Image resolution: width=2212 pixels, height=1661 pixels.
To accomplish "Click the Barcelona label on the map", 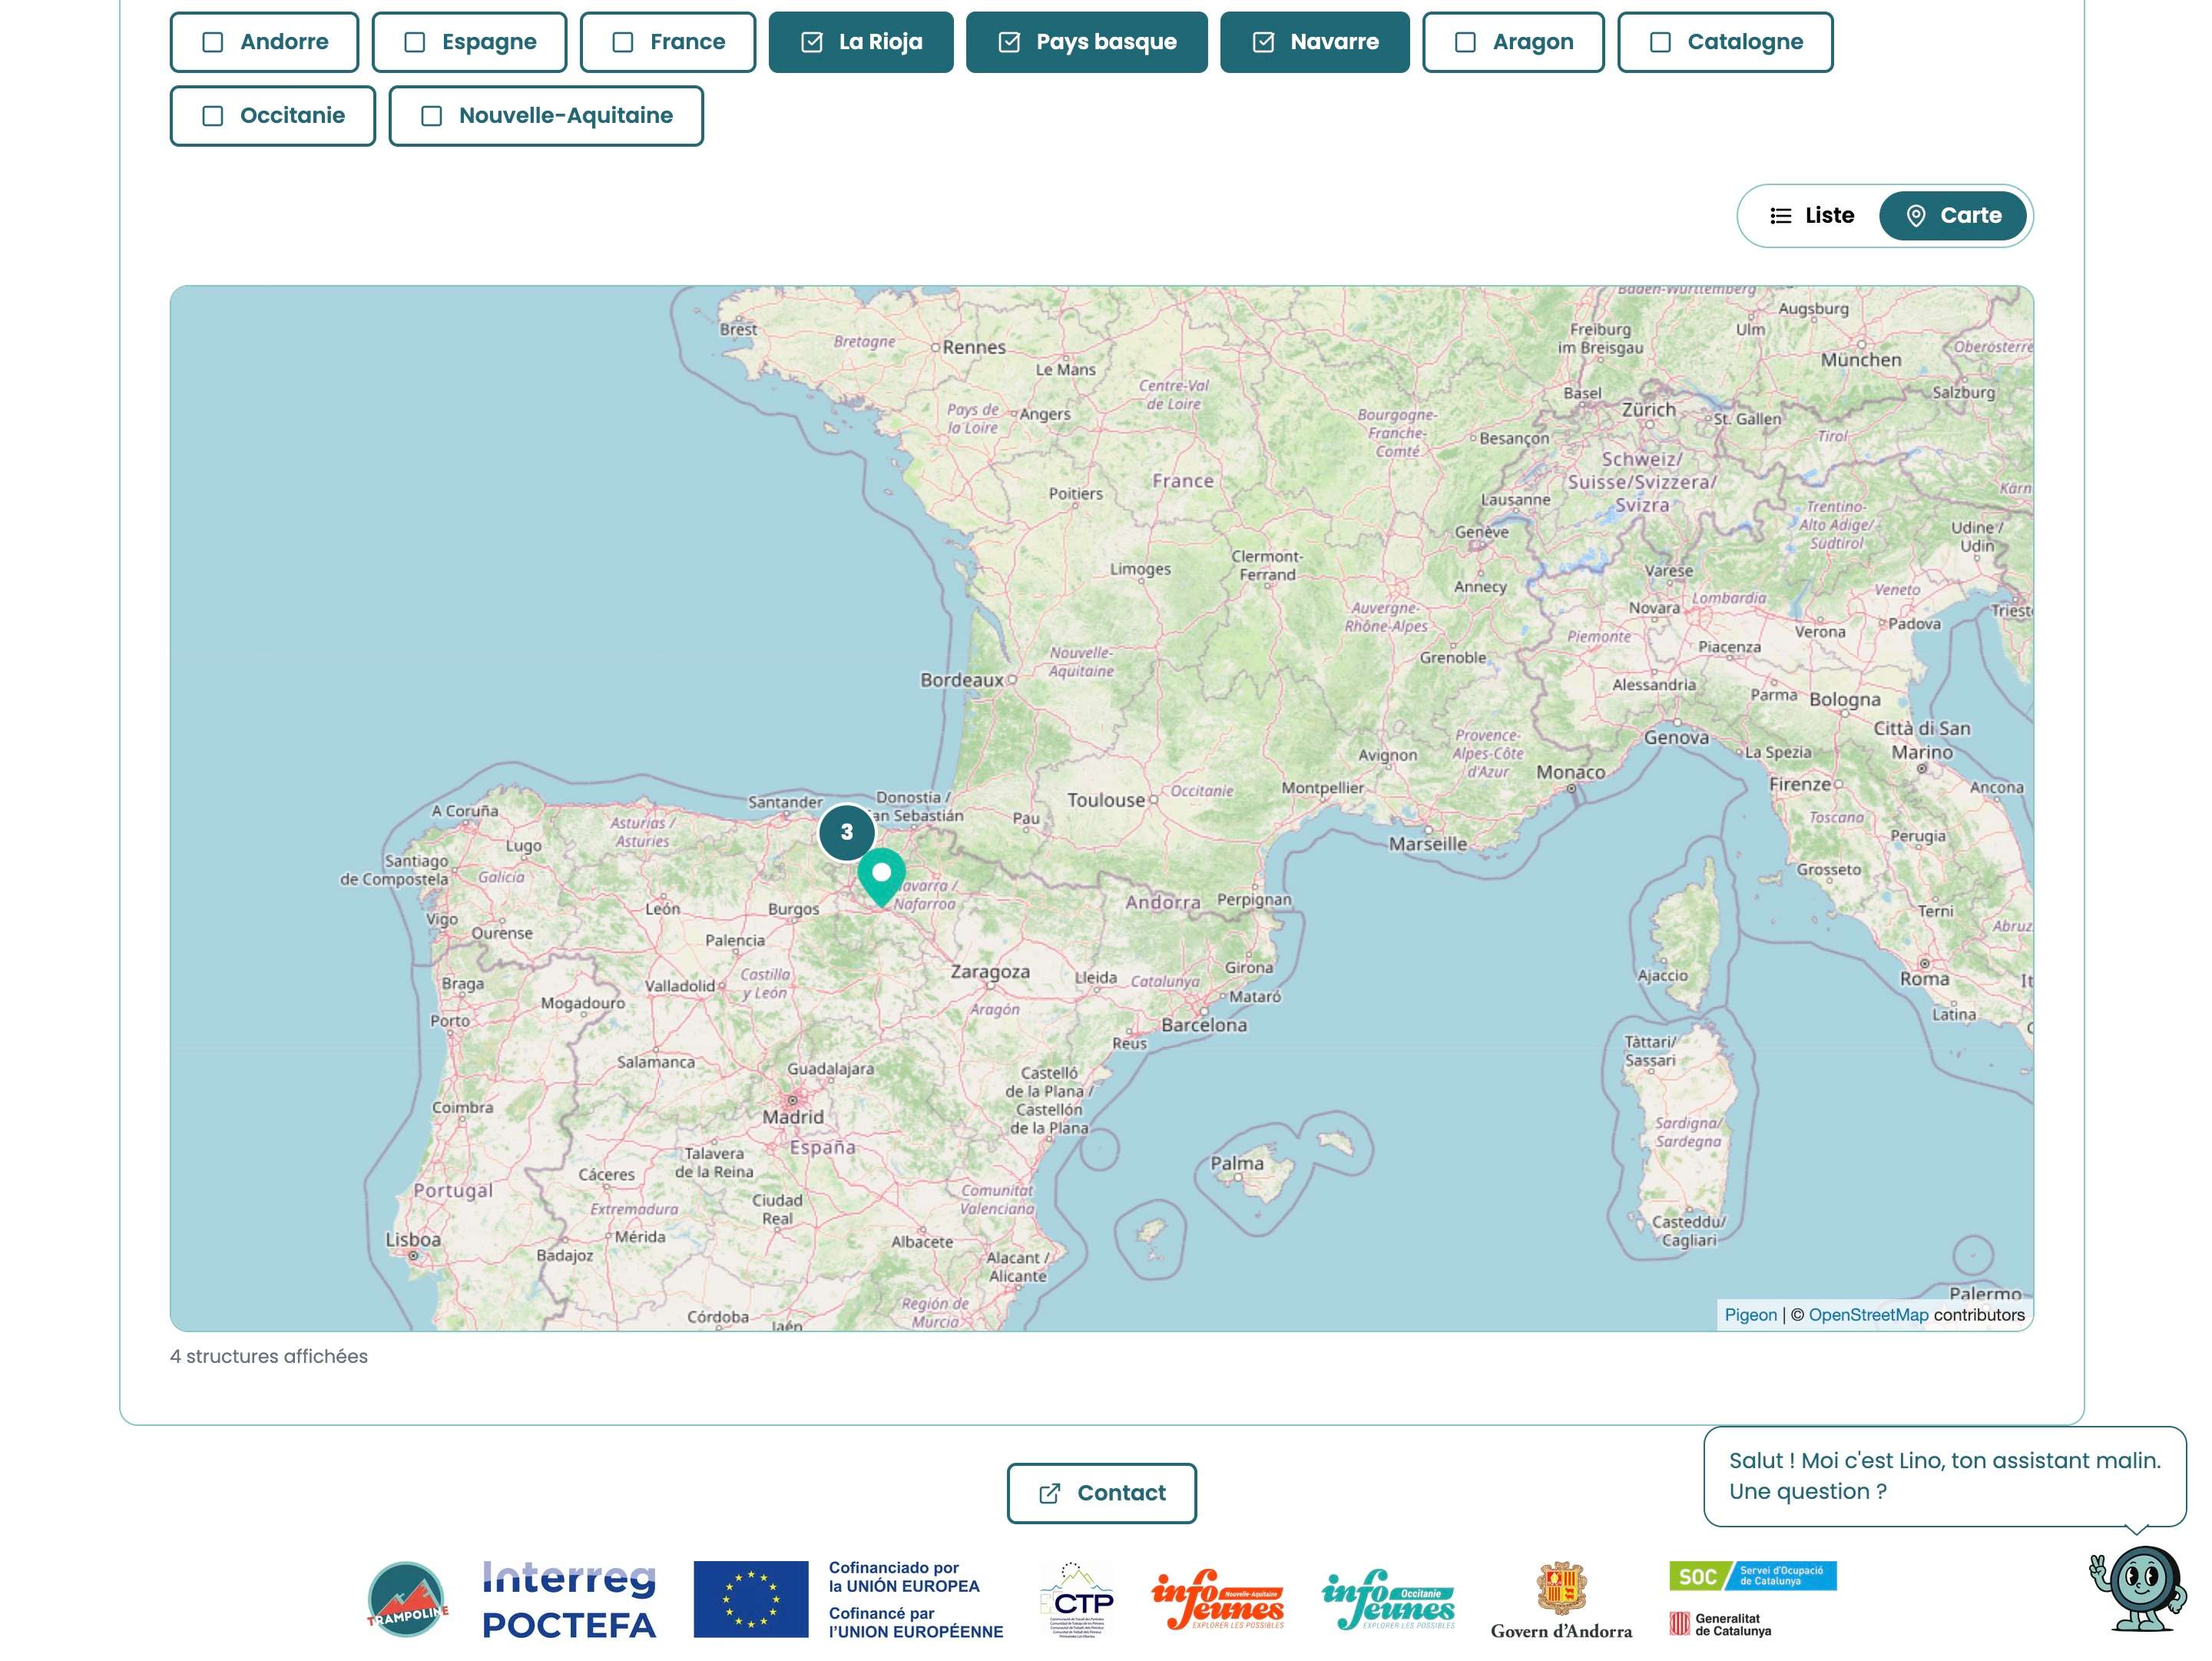I will 1204,1025.
